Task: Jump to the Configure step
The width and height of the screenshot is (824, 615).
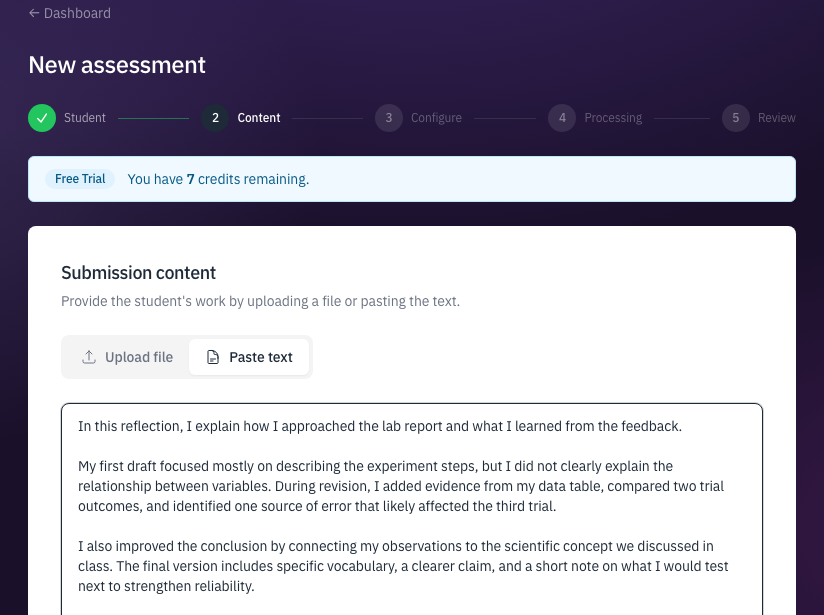Action: pos(436,117)
